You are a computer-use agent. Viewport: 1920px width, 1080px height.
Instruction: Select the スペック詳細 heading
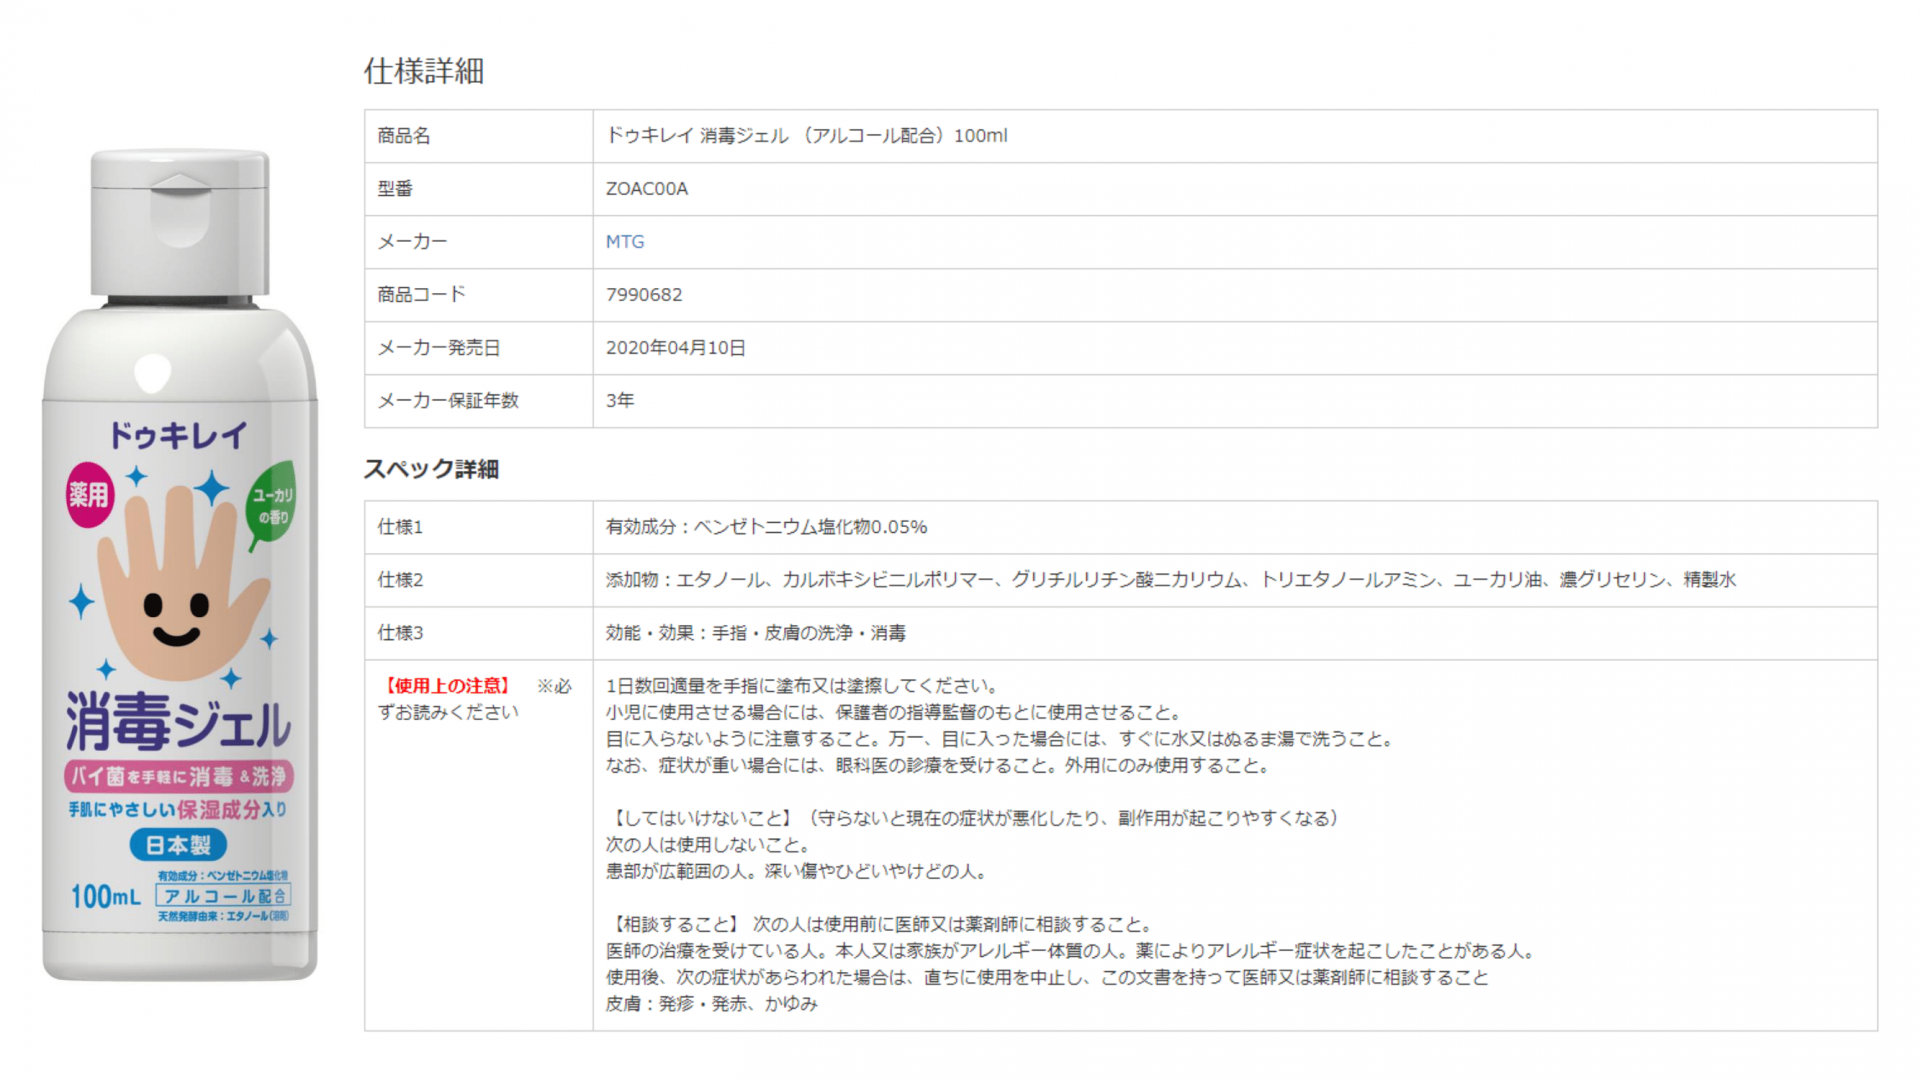tap(431, 469)
